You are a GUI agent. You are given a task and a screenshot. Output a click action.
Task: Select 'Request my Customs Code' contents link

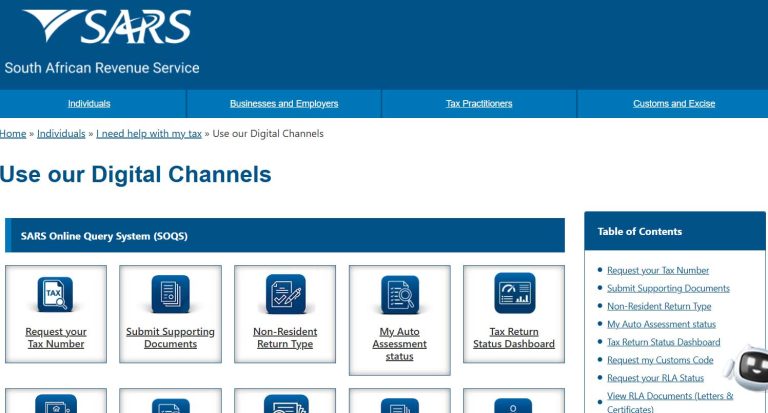(x=660, y=360)
